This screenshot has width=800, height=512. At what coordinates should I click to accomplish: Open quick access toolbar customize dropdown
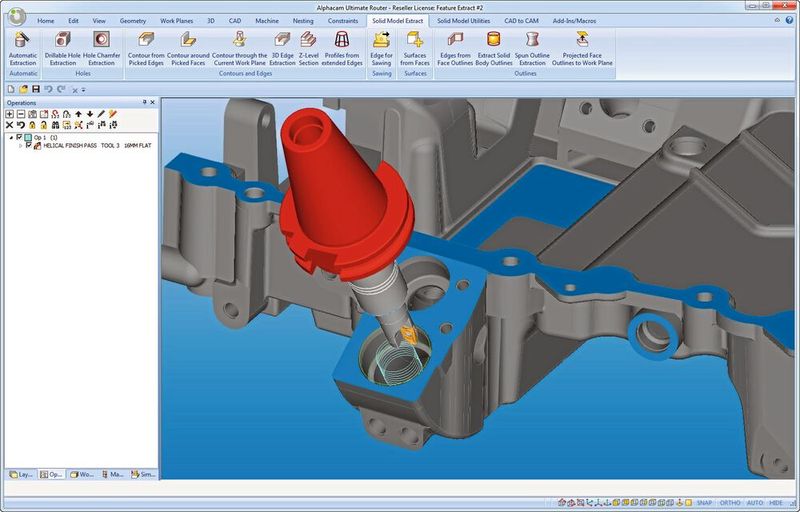click(84, 90)
